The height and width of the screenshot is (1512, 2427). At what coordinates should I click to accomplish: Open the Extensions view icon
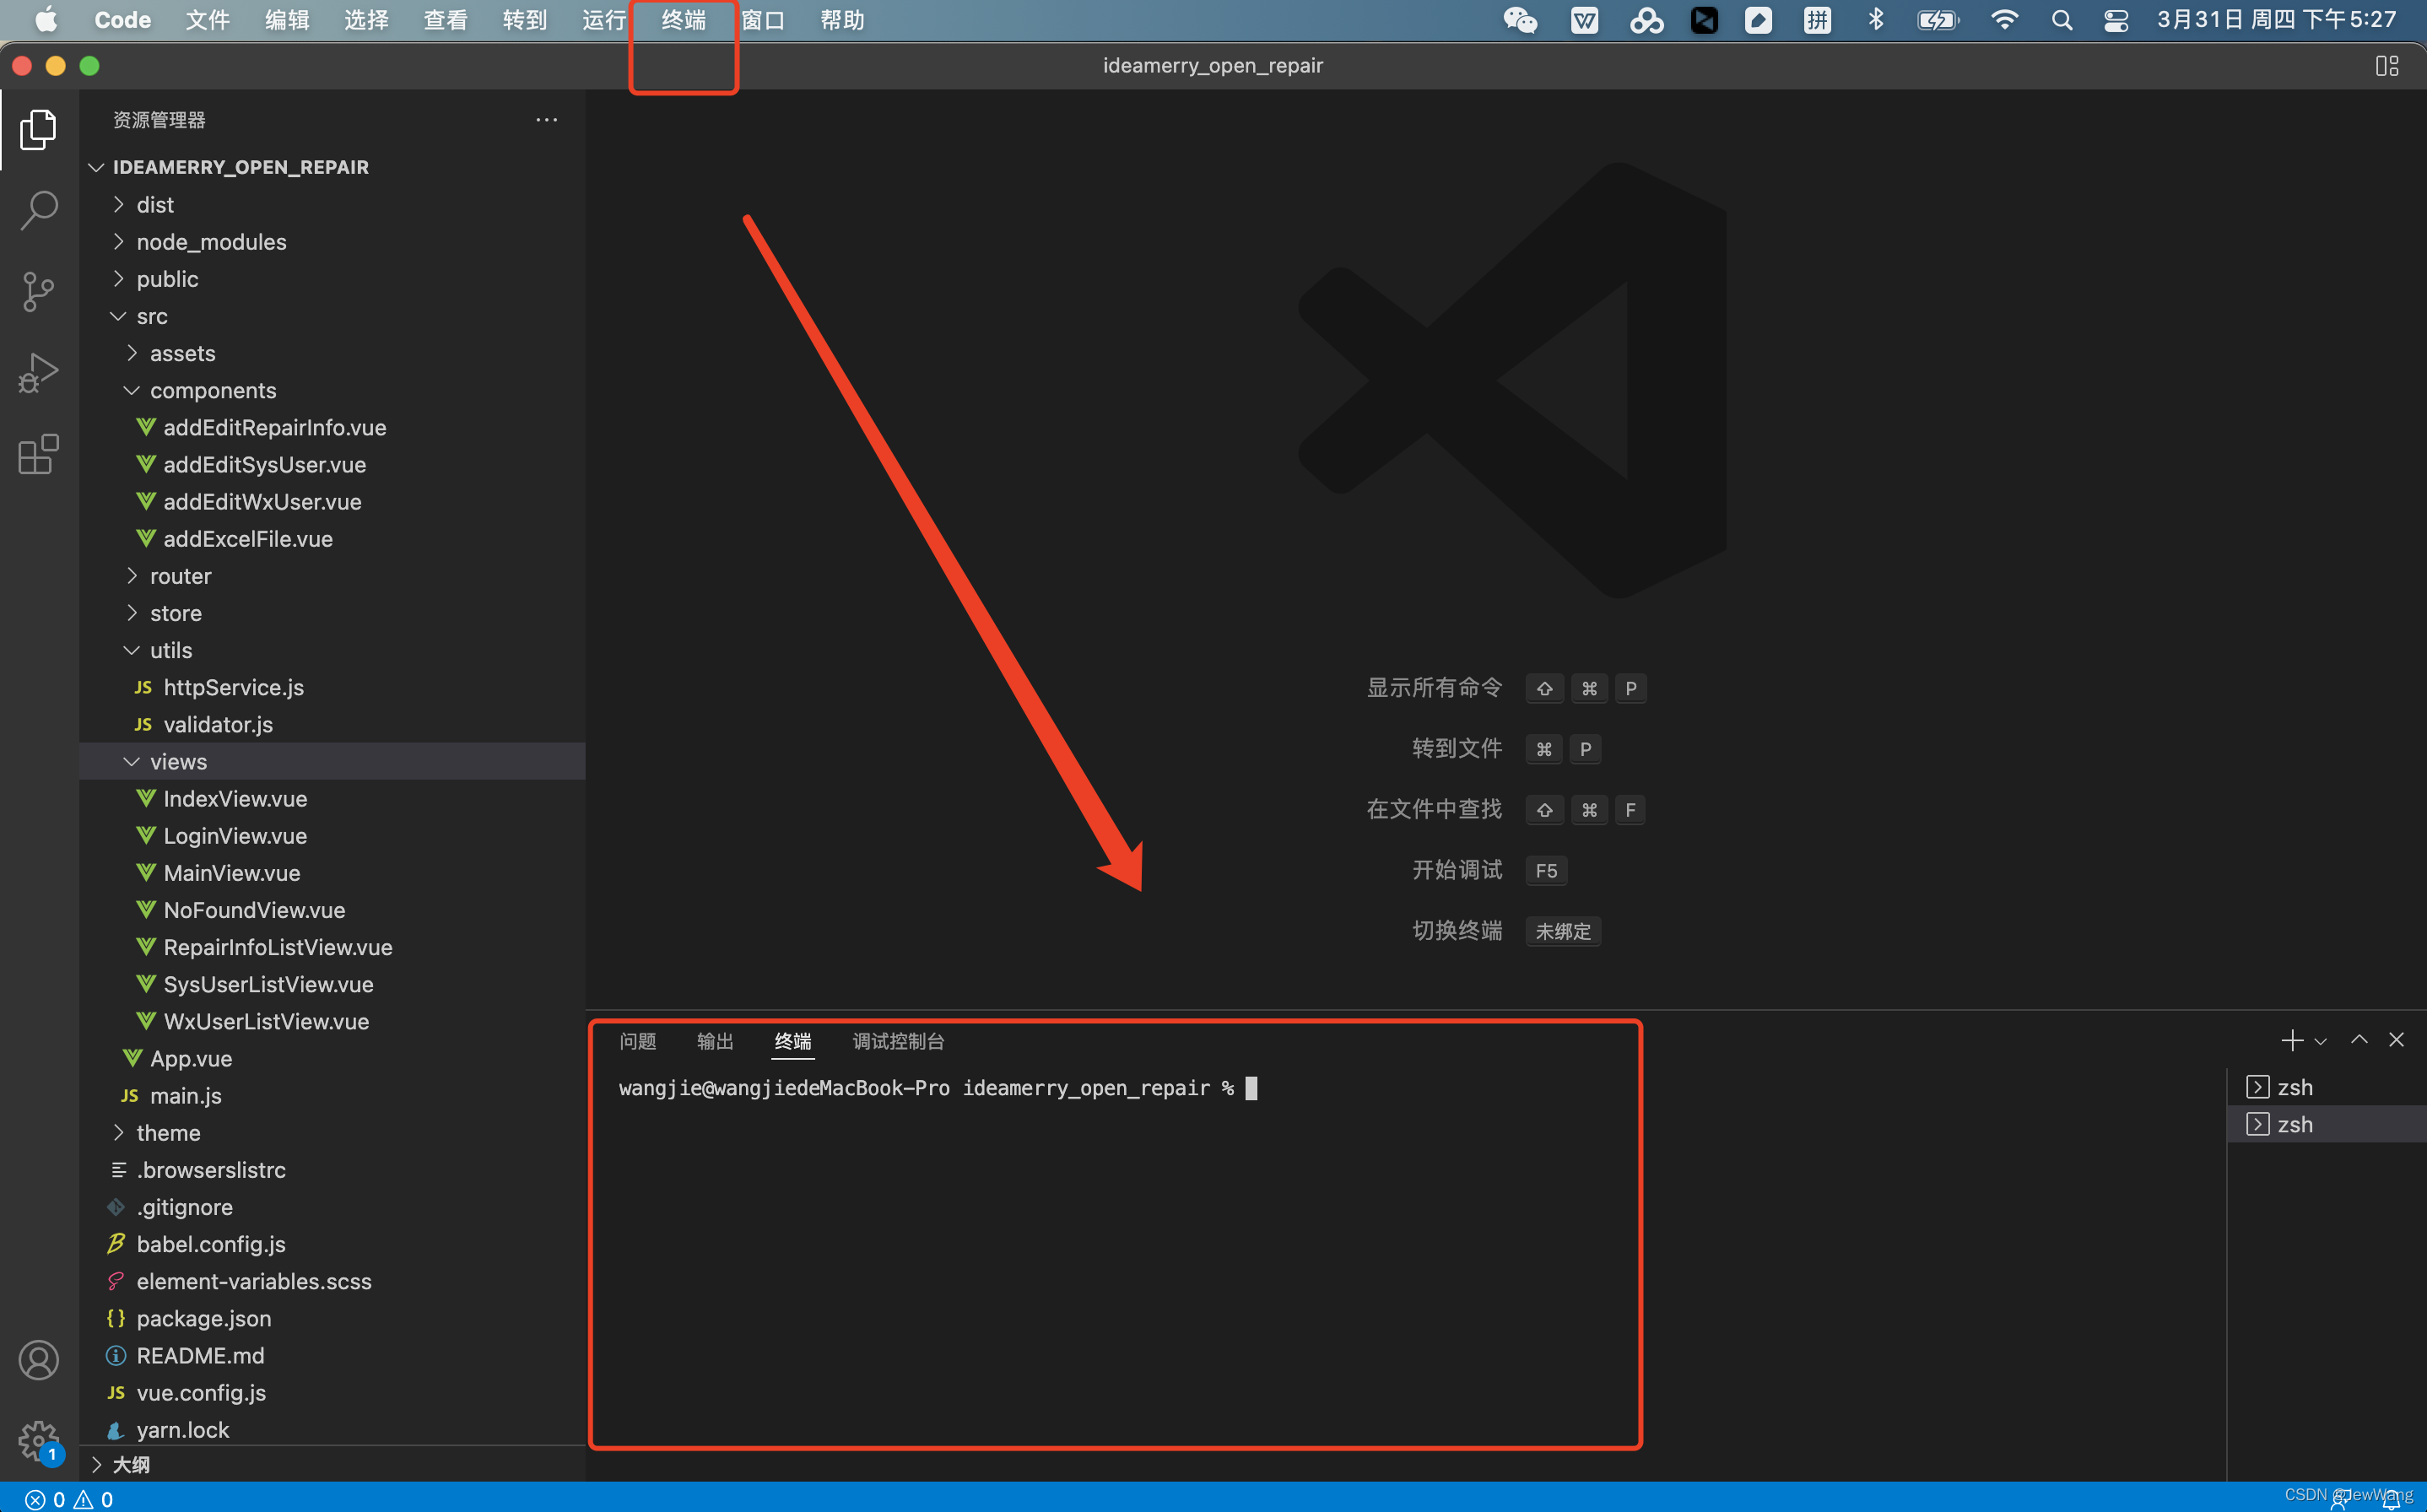pos(38,454)
